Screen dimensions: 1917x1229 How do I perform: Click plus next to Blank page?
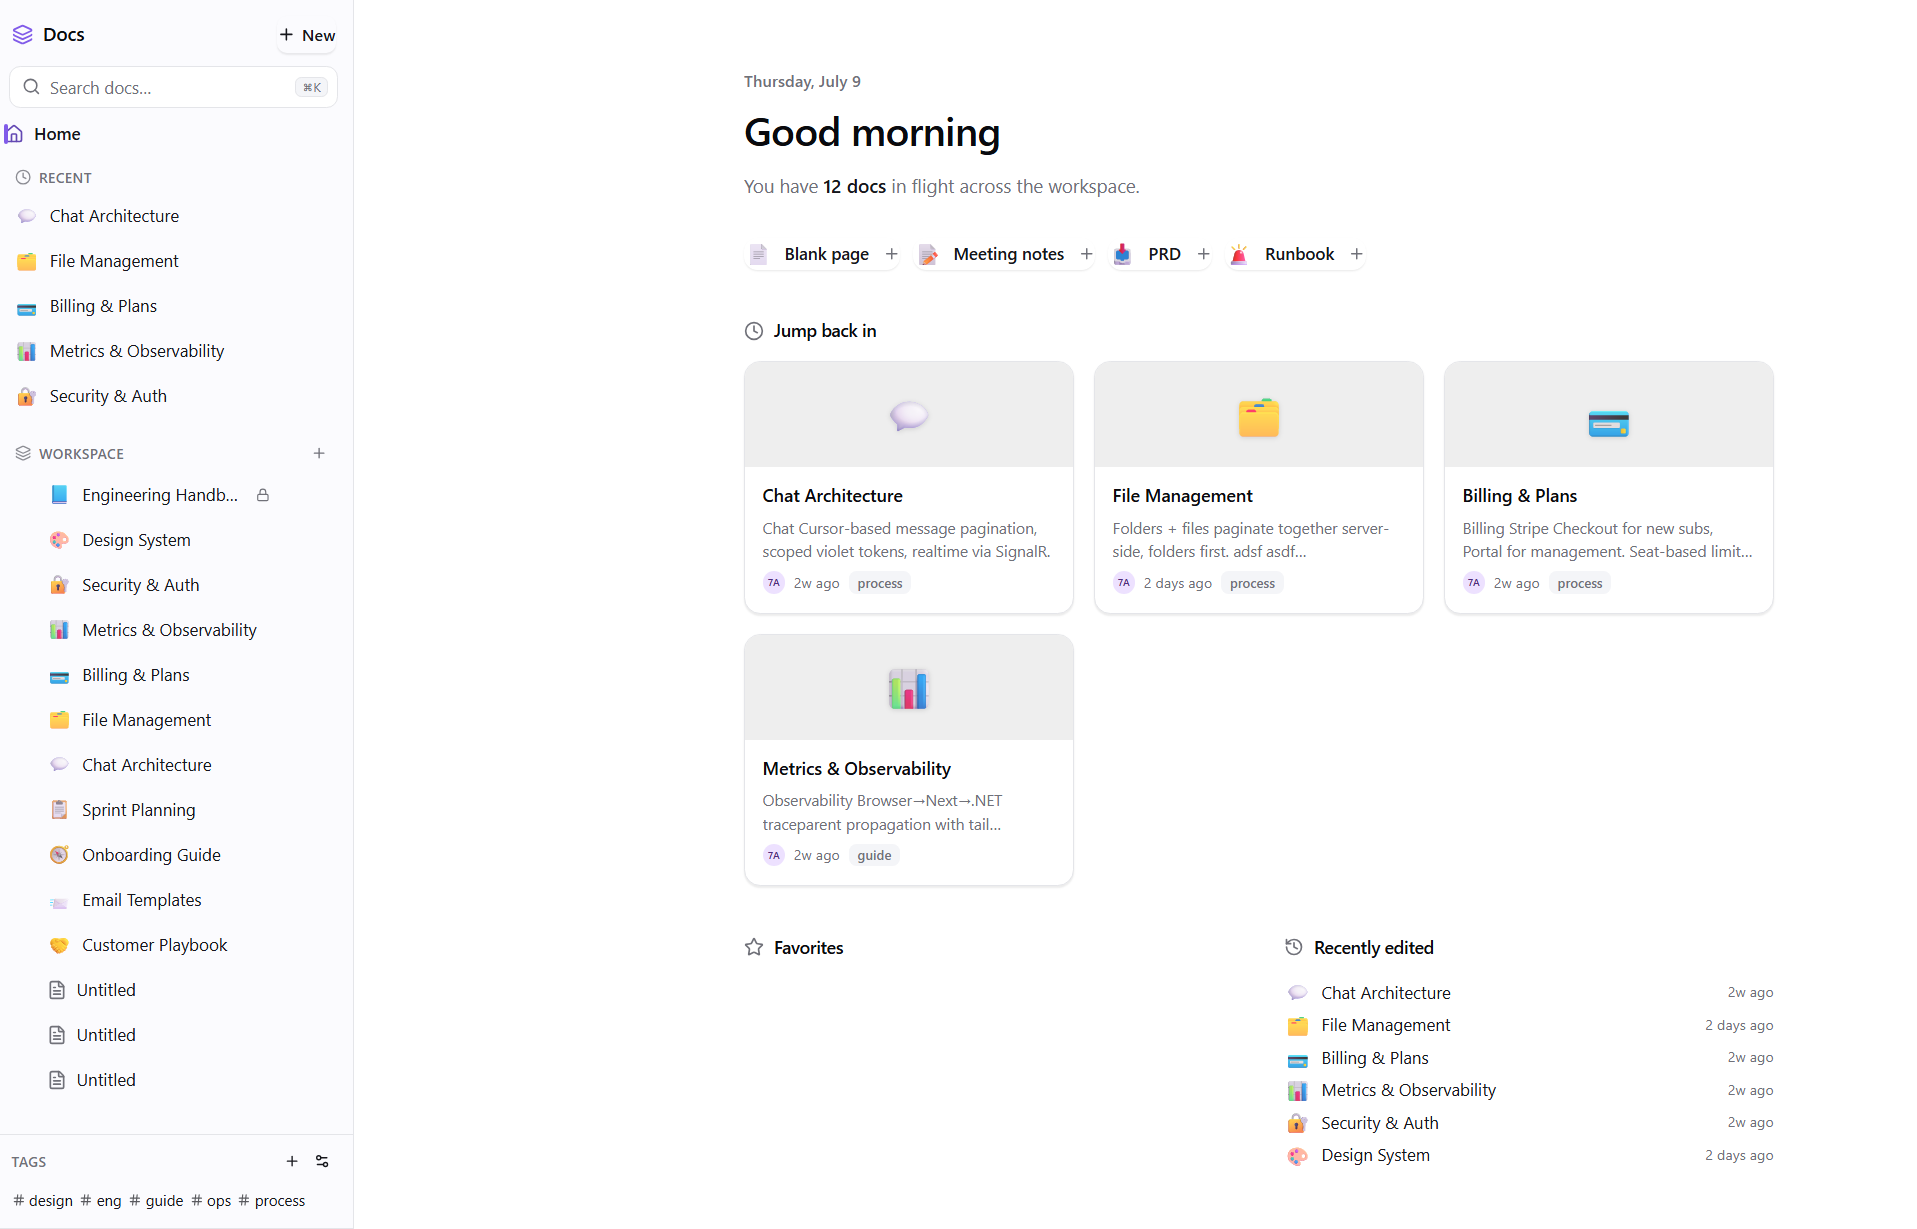(x=892, y=254)
